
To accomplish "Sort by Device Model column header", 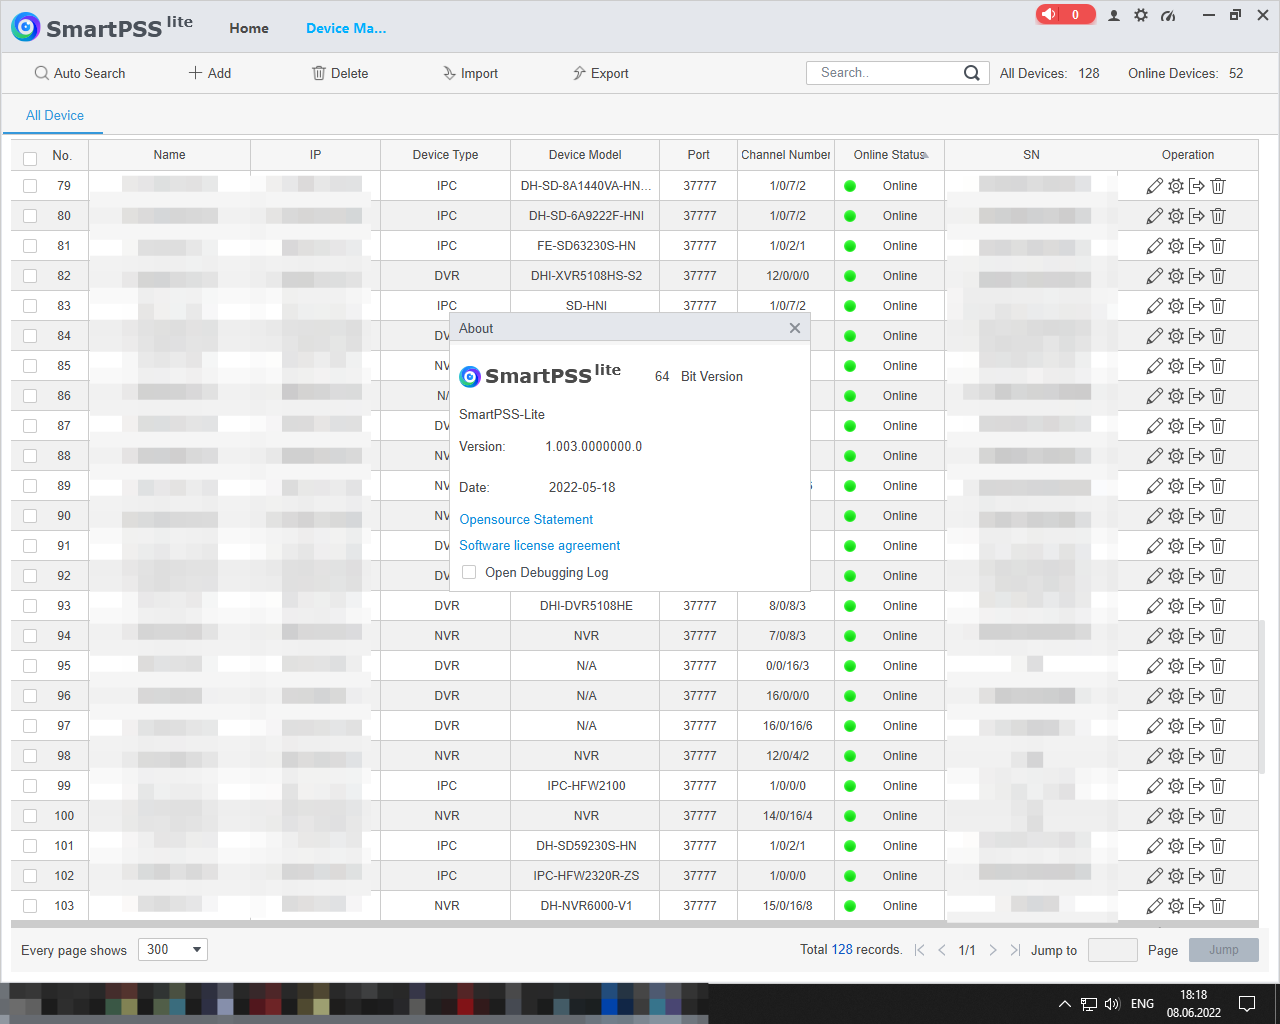I will click(x=585, y=155).
